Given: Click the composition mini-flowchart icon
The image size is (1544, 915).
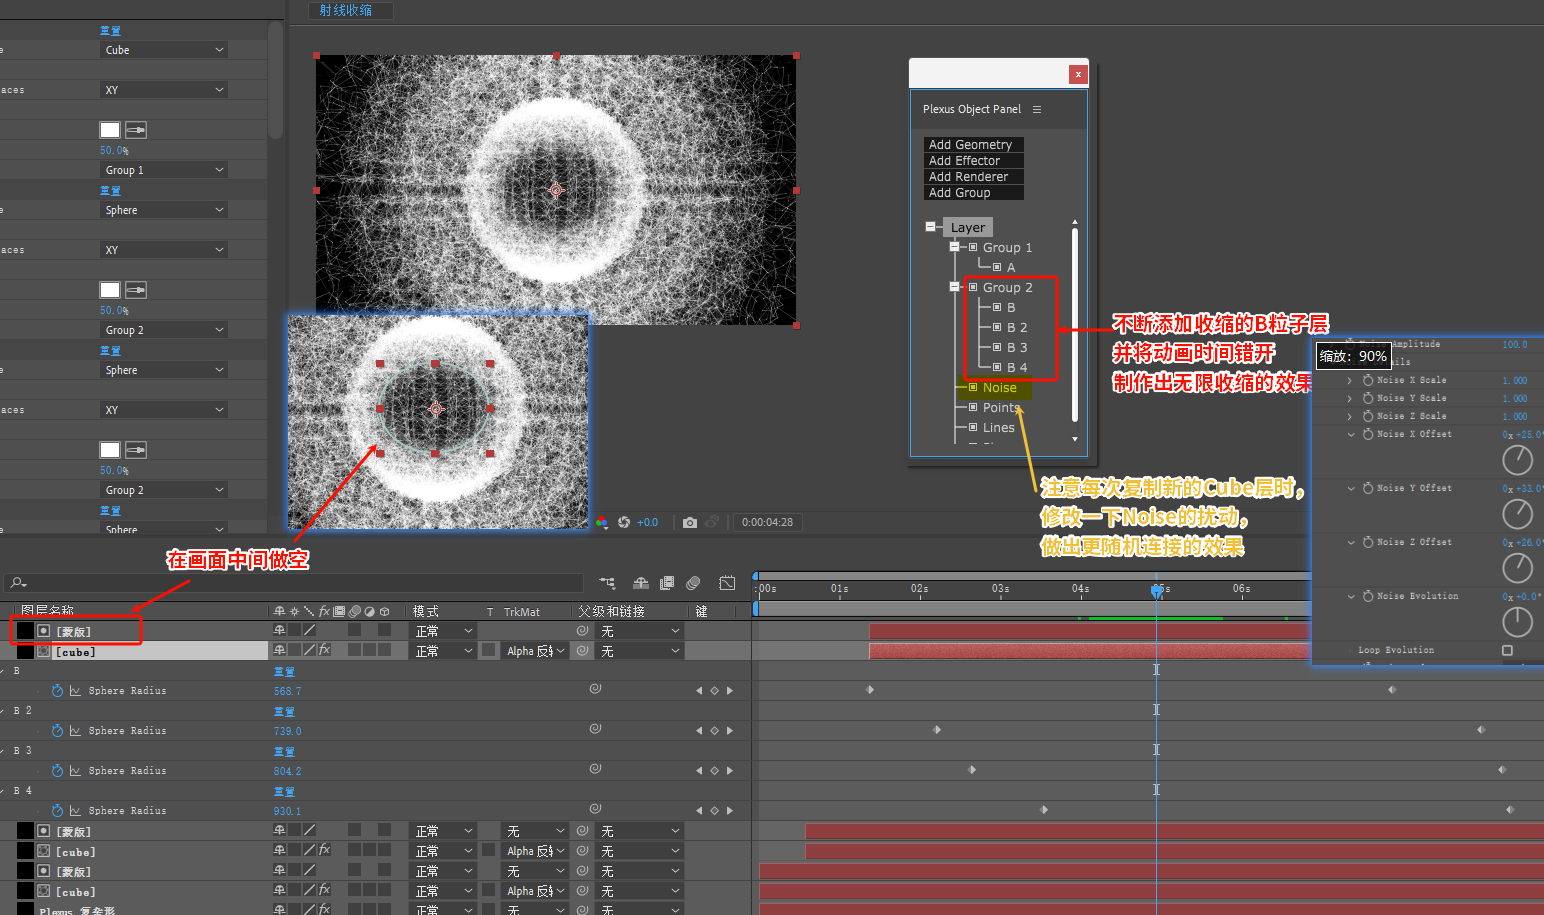Looking at the screenshot, I should click(607, 582).
